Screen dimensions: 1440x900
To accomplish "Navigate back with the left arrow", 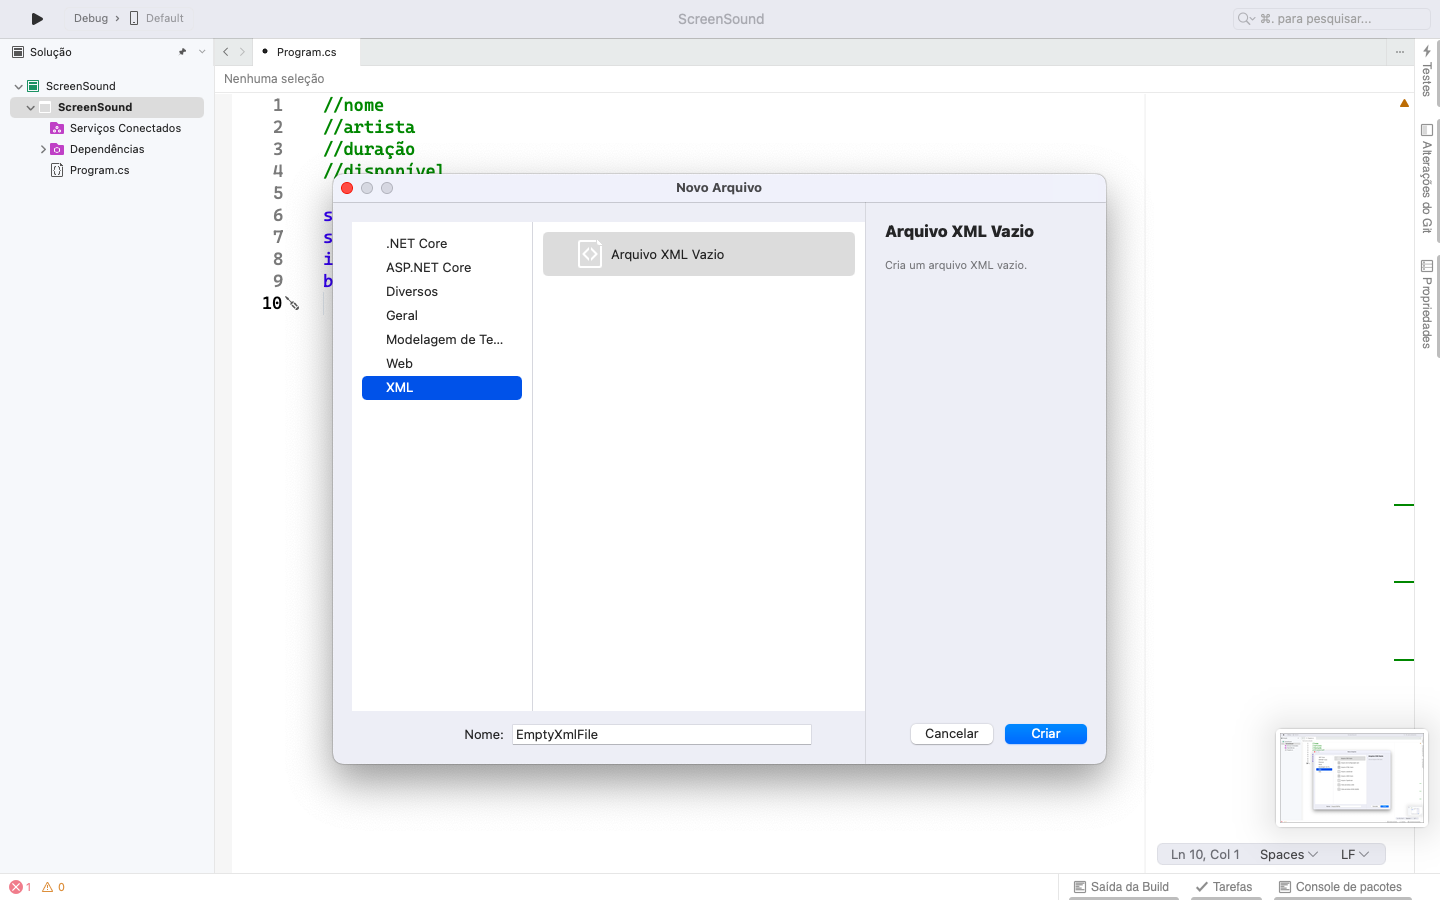I will [x=226, y=52].
